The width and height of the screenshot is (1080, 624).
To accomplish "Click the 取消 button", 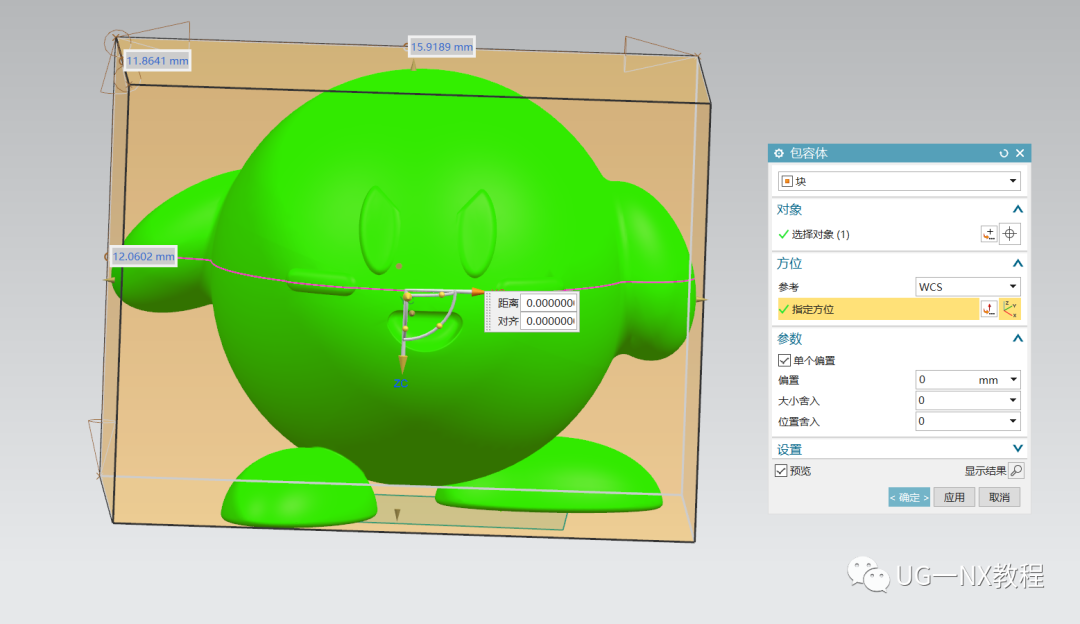I will 999,497.
